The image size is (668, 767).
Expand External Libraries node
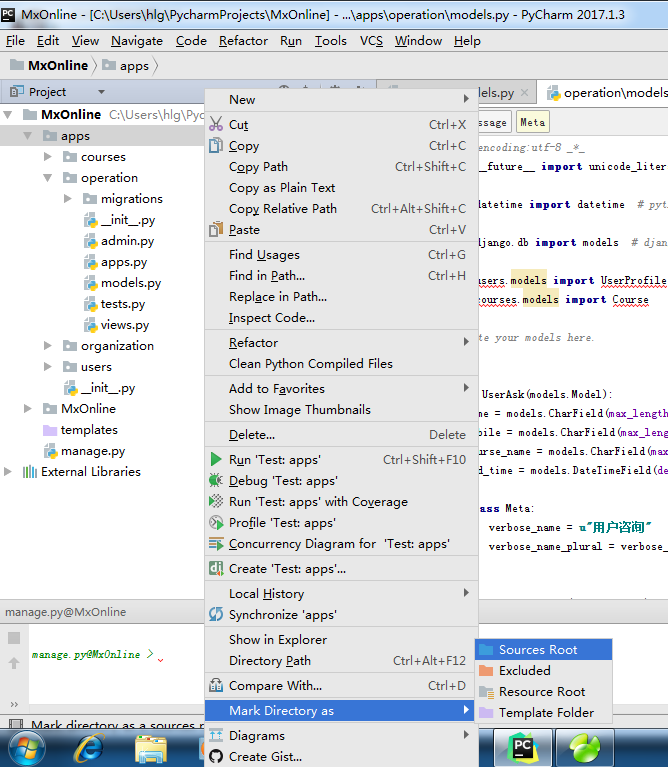click(x=8, y=472)
